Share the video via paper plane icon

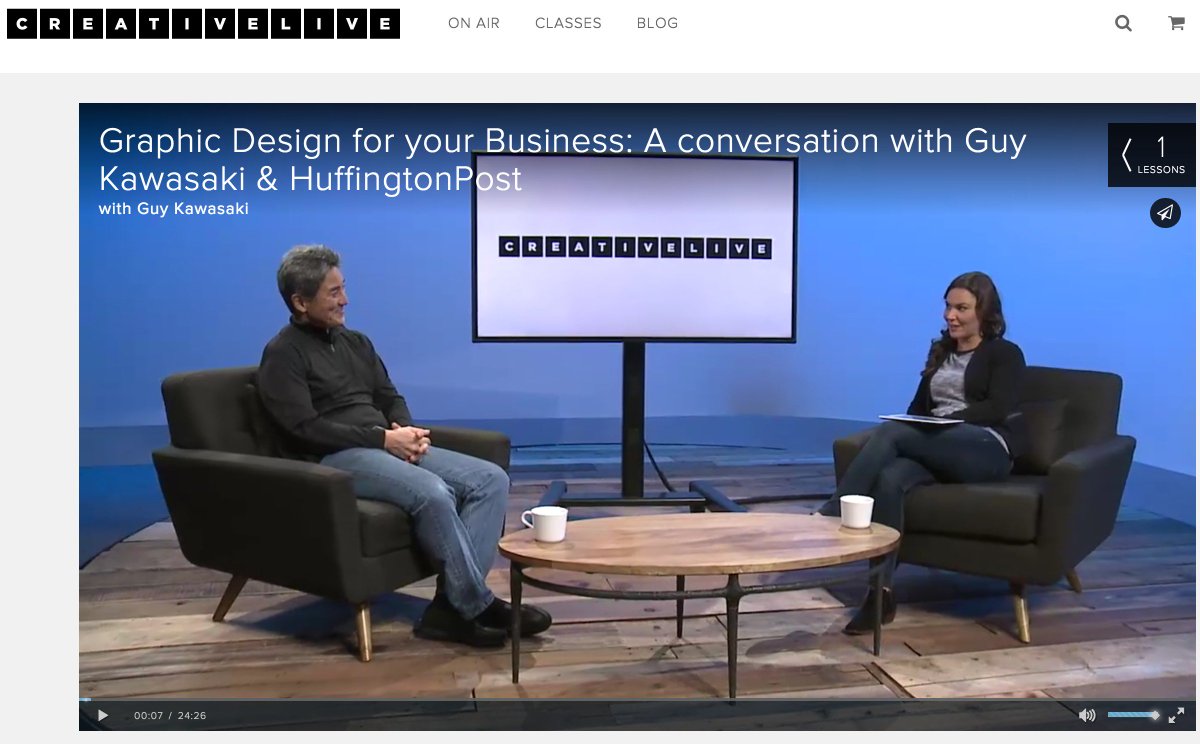point(1165,212)
